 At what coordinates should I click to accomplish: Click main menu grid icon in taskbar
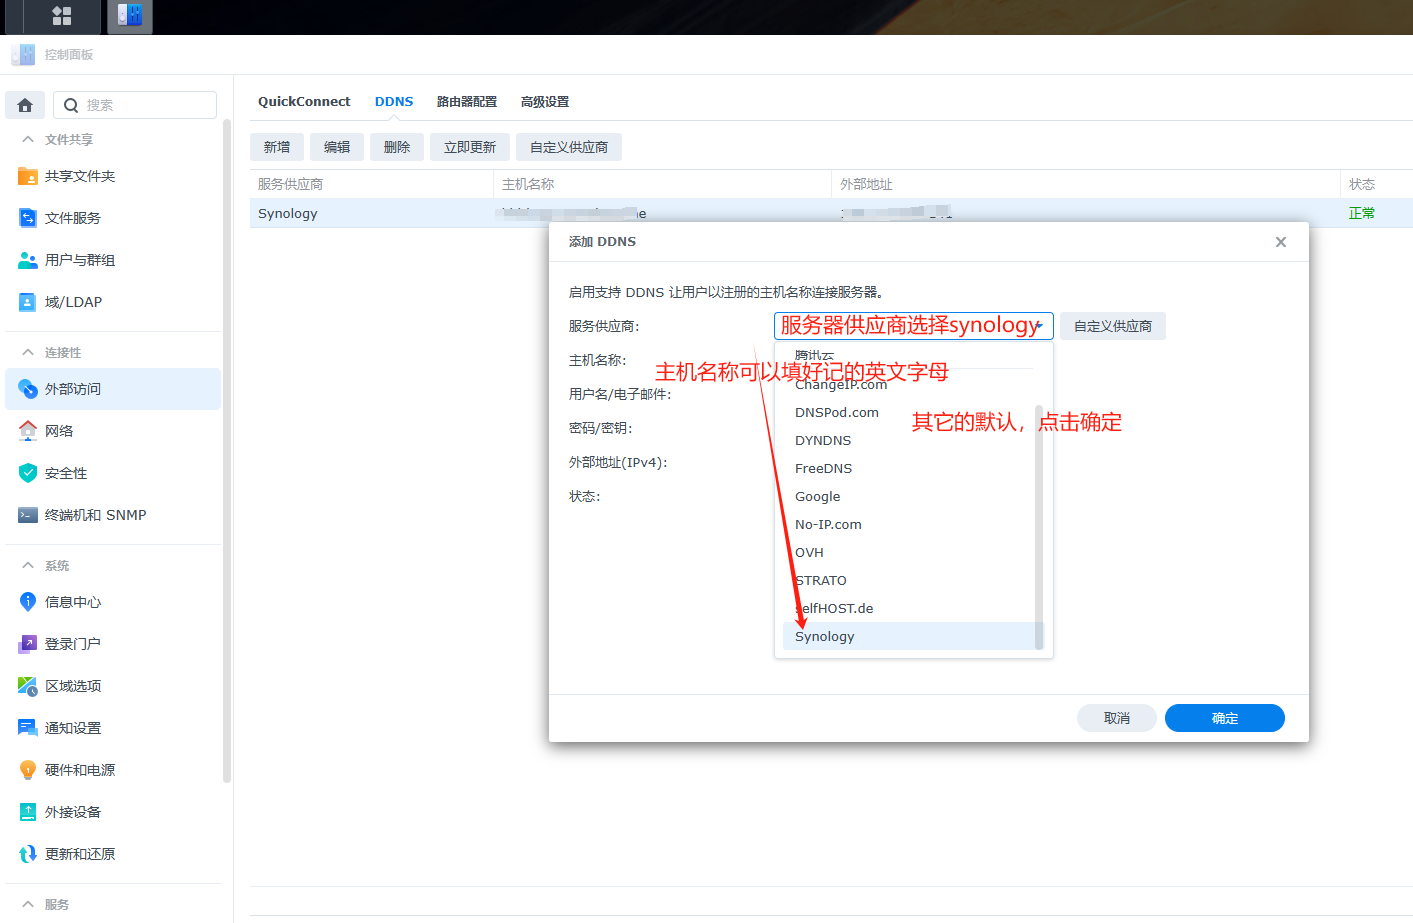click(62, 16)
